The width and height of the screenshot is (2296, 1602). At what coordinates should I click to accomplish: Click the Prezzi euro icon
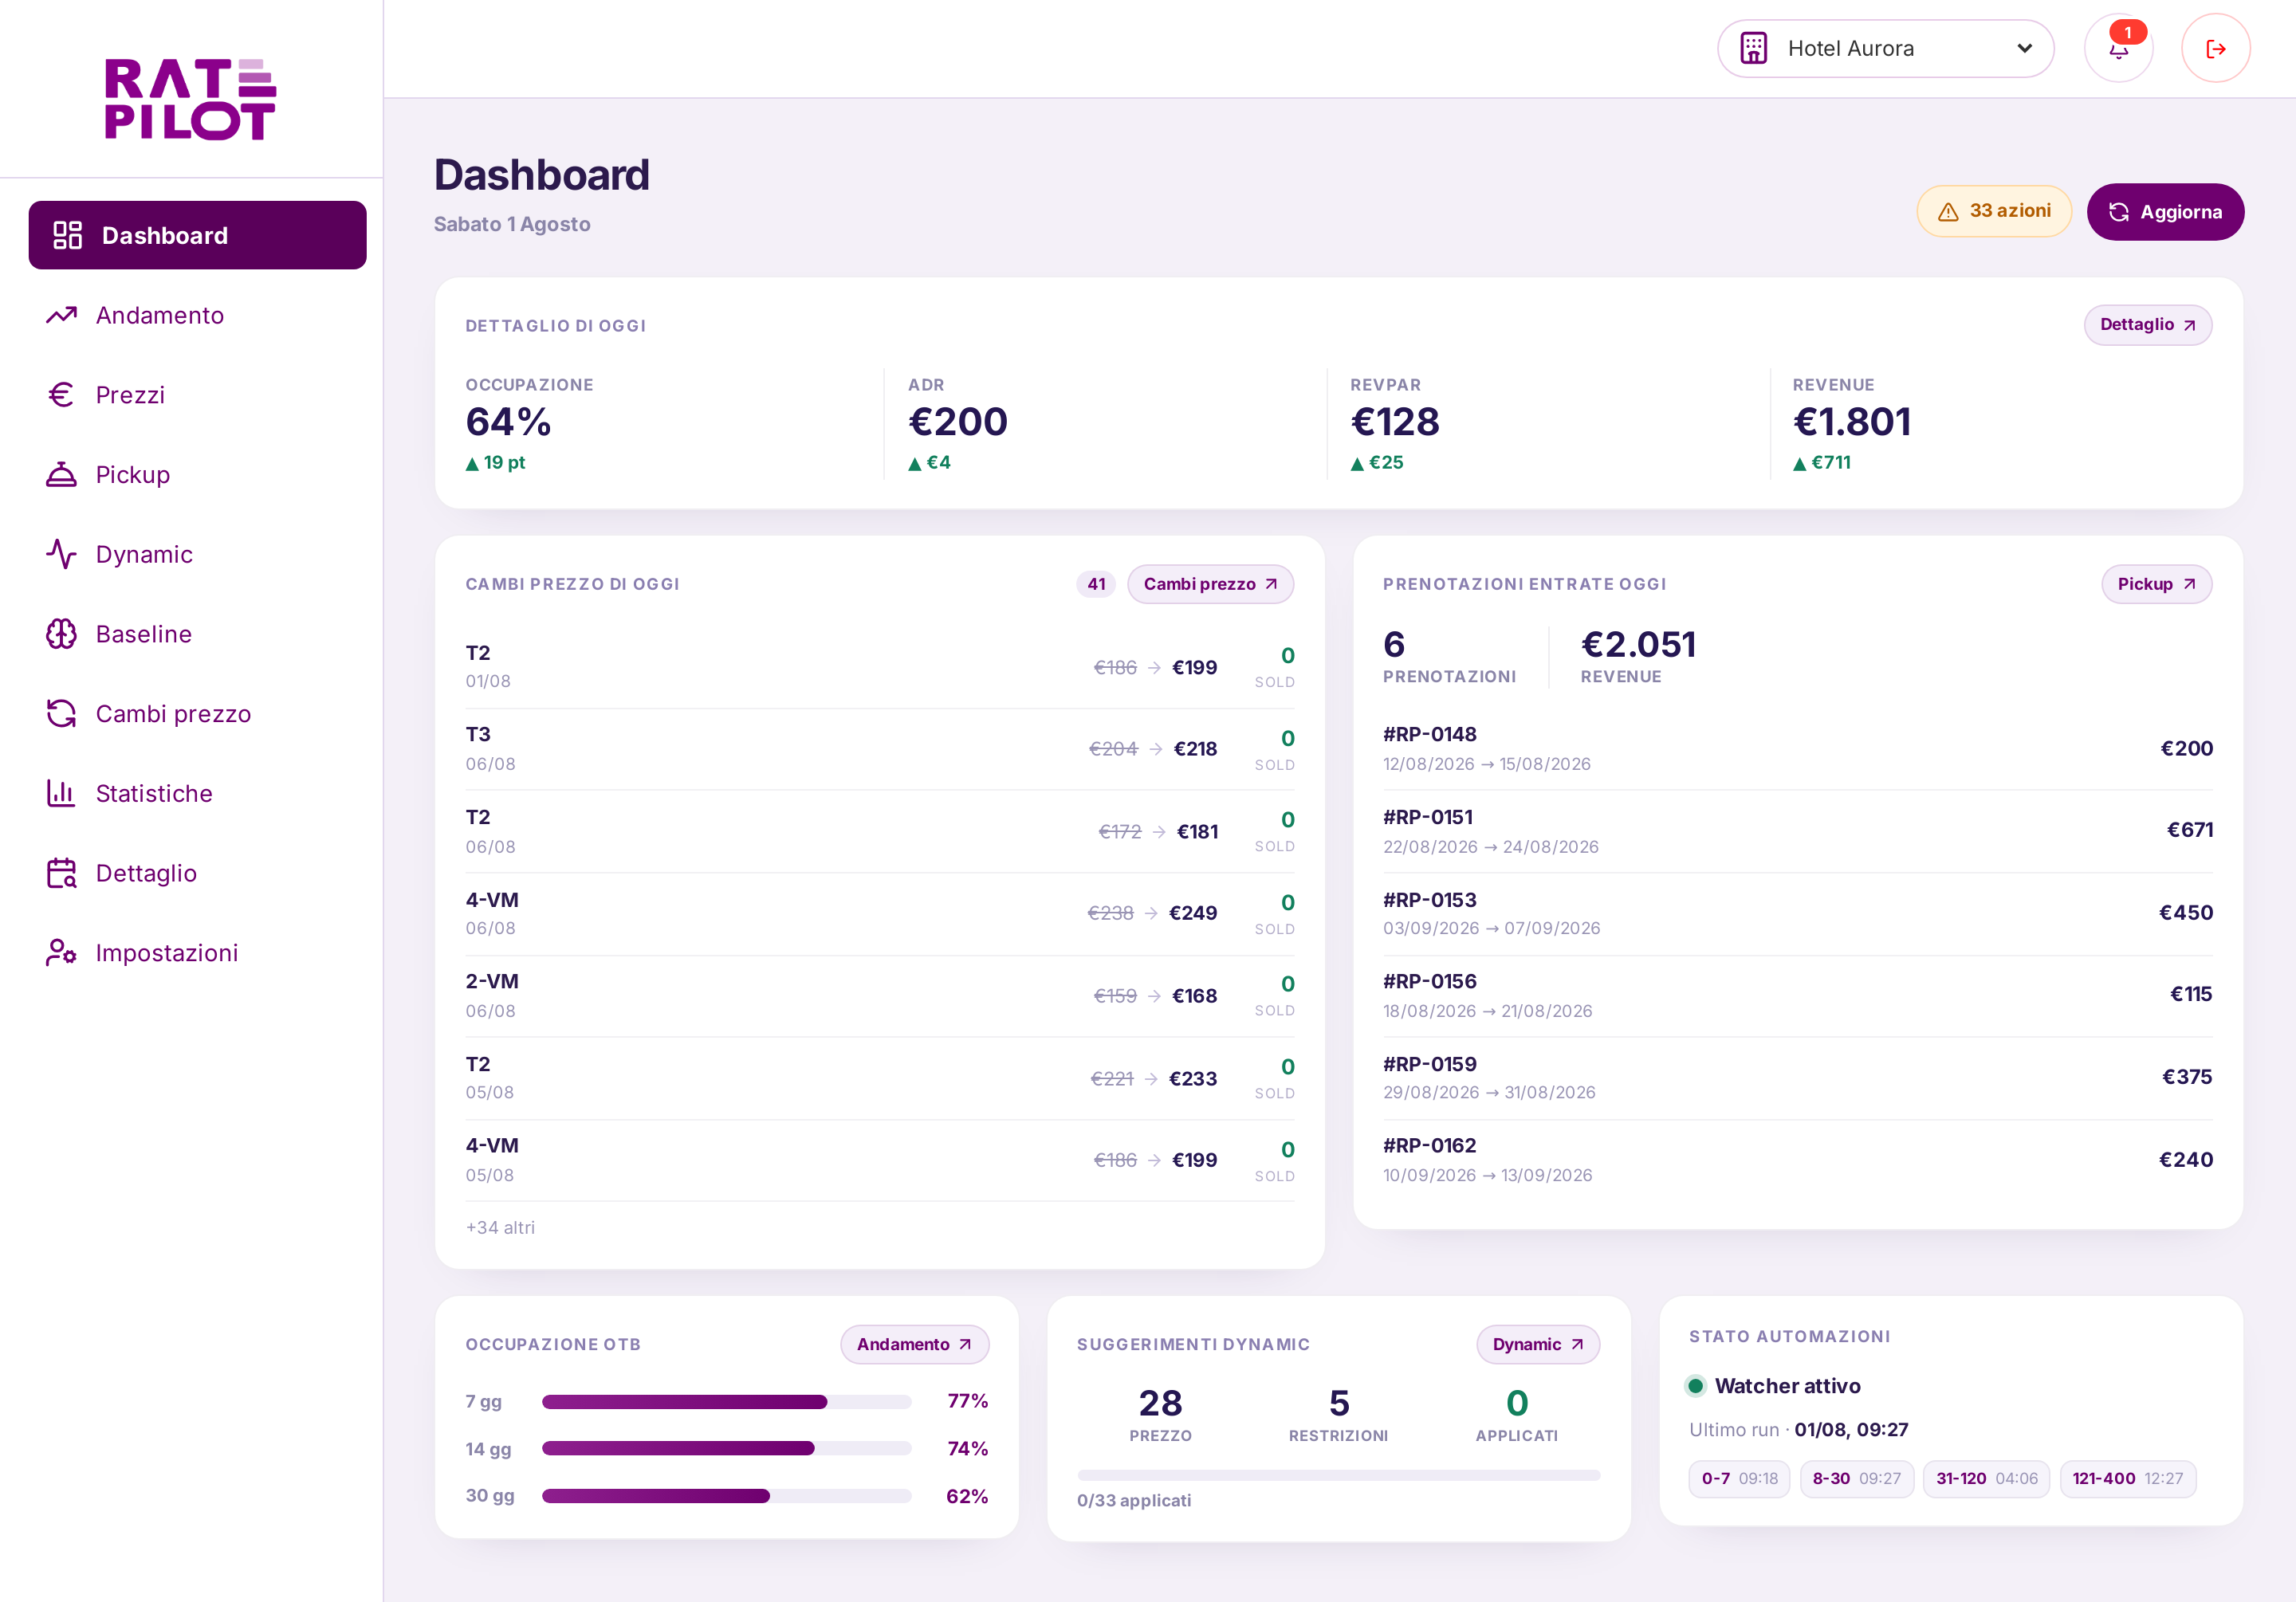pyautogui.click(x=61, y=395)
